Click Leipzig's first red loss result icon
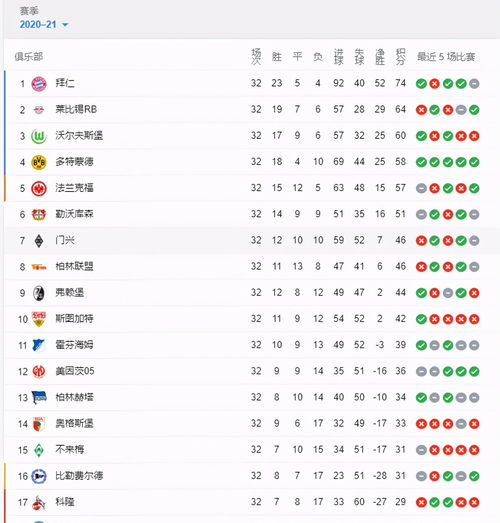This screenshot has height=523, width=500. click(x=421, y=110)
